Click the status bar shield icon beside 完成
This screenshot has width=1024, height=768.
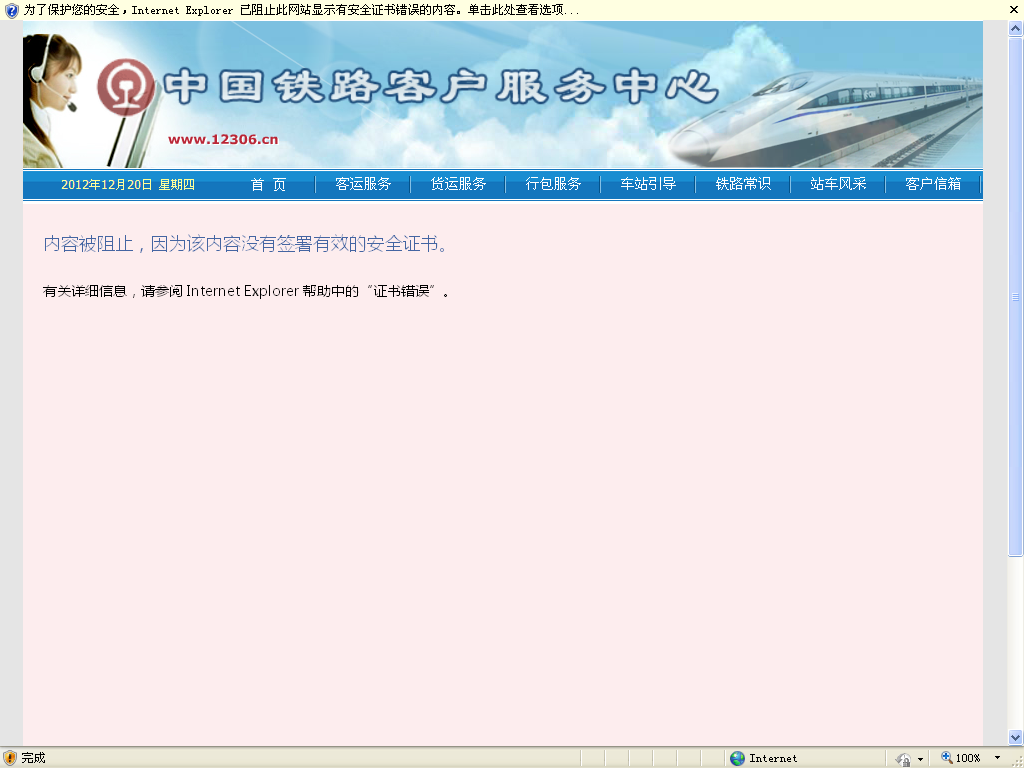point(9,758)
